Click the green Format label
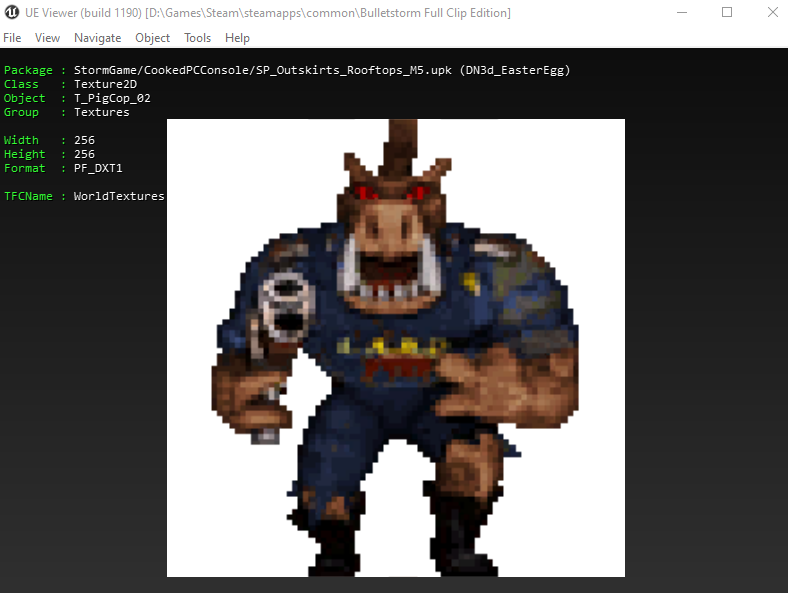Screen dimensions: 788x593 click(25, 168)
